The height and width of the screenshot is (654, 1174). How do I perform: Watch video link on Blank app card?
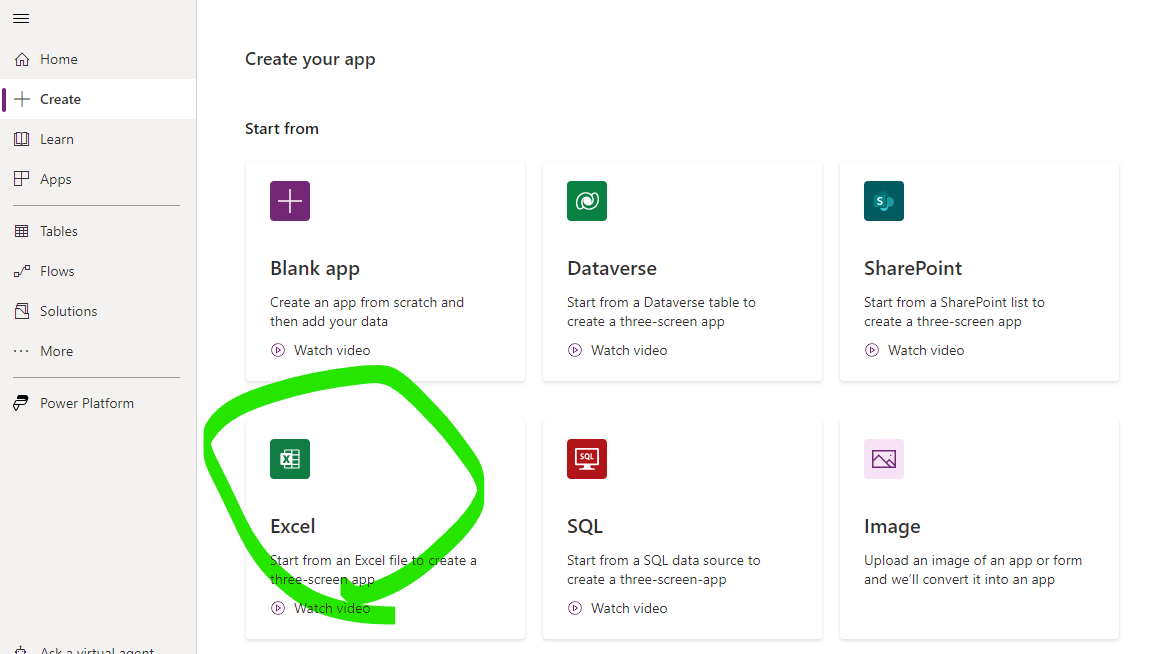(x=332, y=350)
